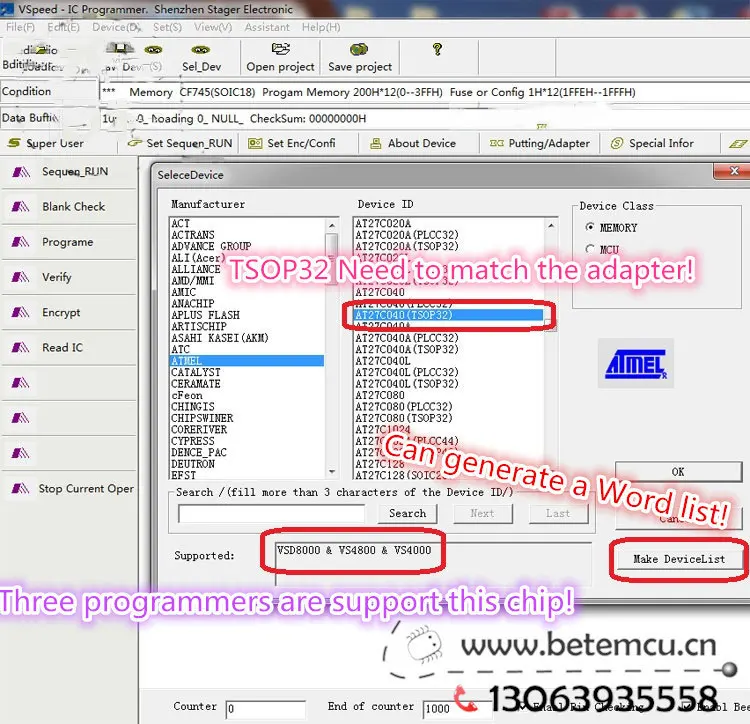Click Manufacturer list scroll-up arrow

pos(332,225)
